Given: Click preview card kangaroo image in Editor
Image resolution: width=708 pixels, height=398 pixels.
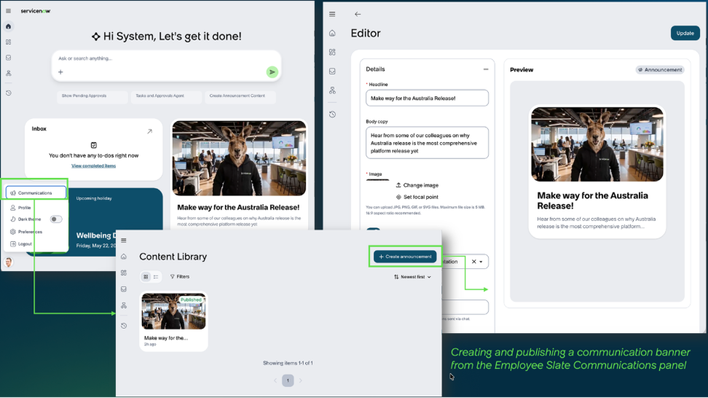Looking at the screenshot, I should point(597,144).
